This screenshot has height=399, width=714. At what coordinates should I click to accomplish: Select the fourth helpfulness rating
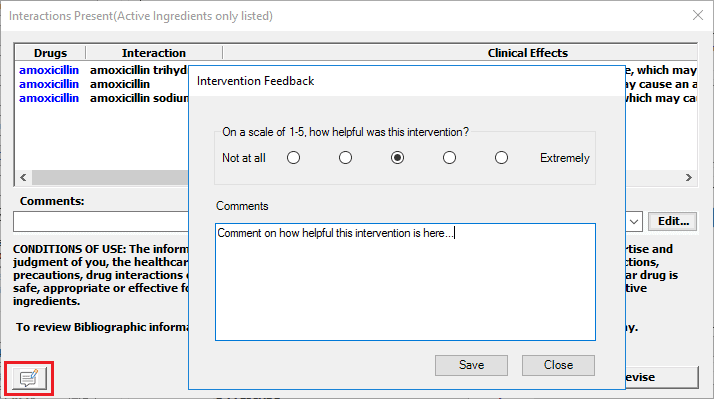pyautogui.click(x=449, y=158)
